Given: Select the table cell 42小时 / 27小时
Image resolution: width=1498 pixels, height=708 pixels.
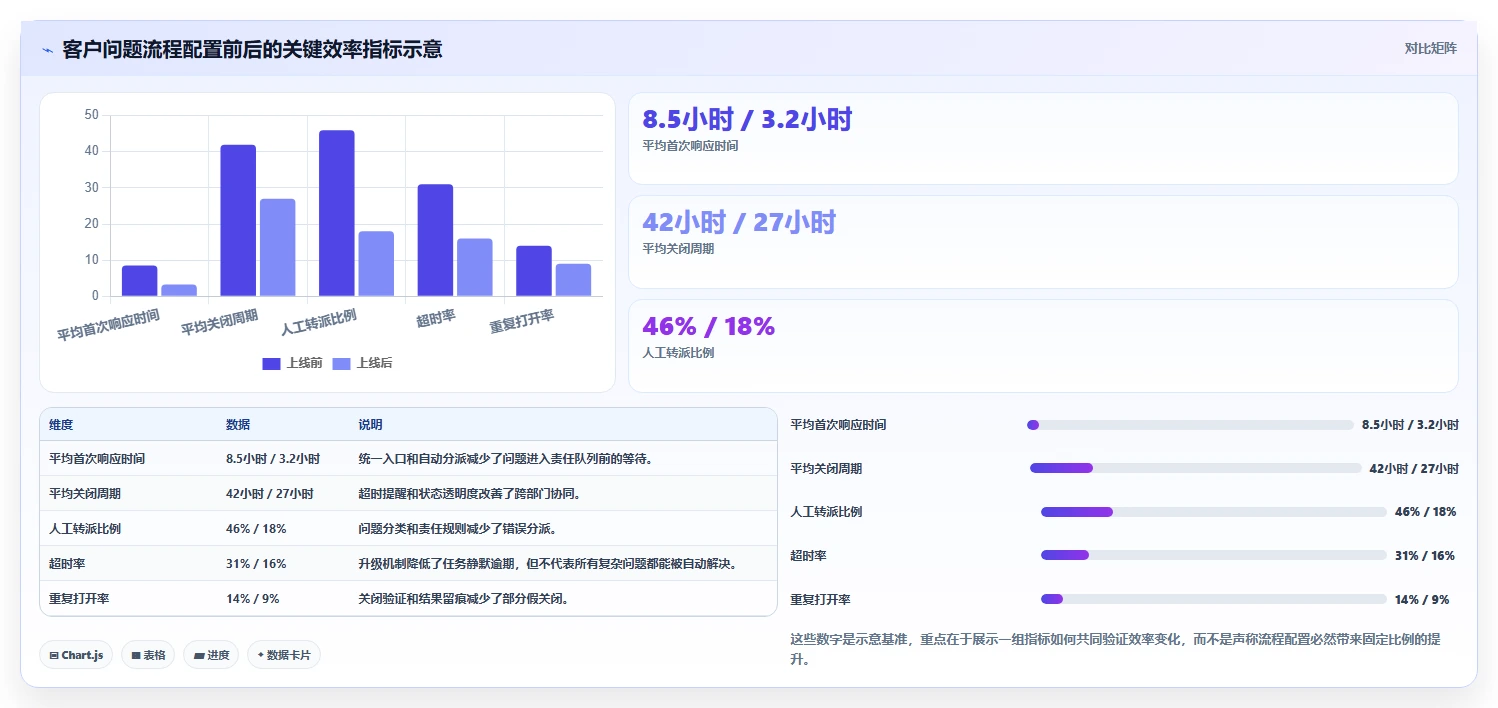Looking at the screenshot, I should (x=270, y=494).
